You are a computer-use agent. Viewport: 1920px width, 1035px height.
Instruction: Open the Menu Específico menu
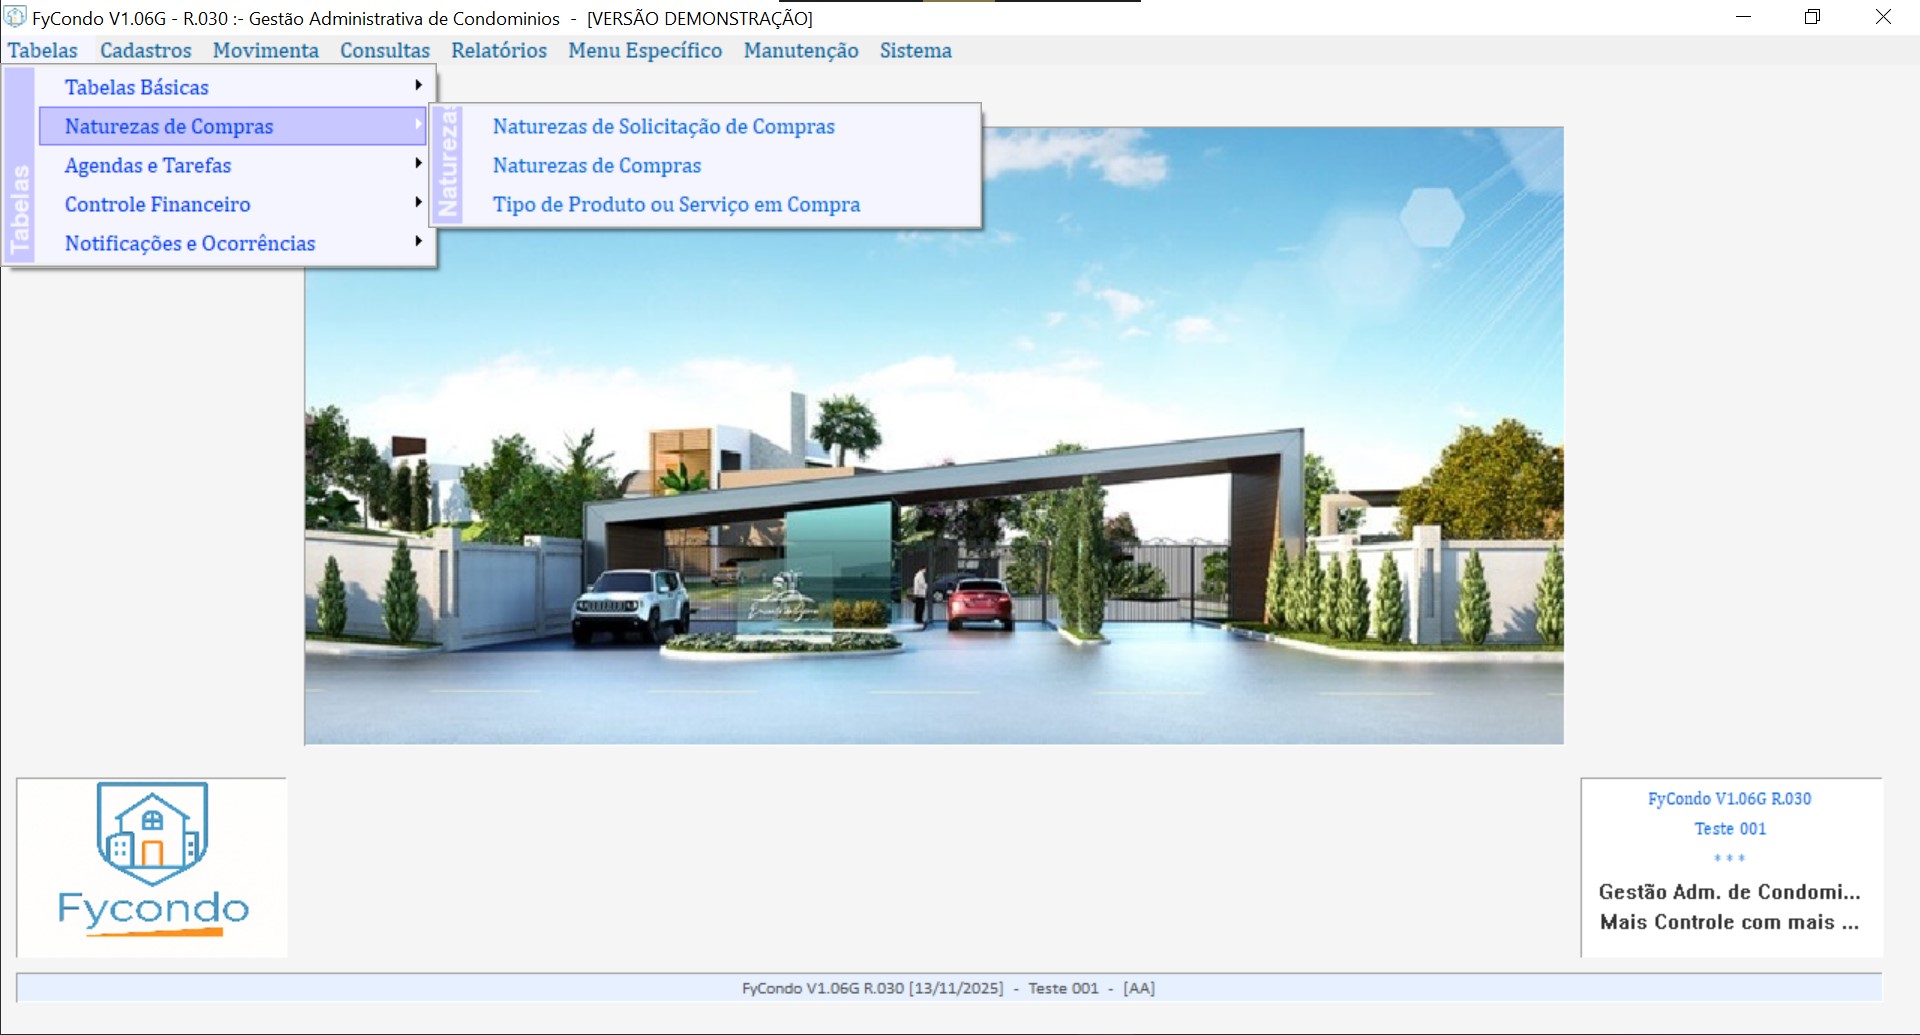(645, 50)
